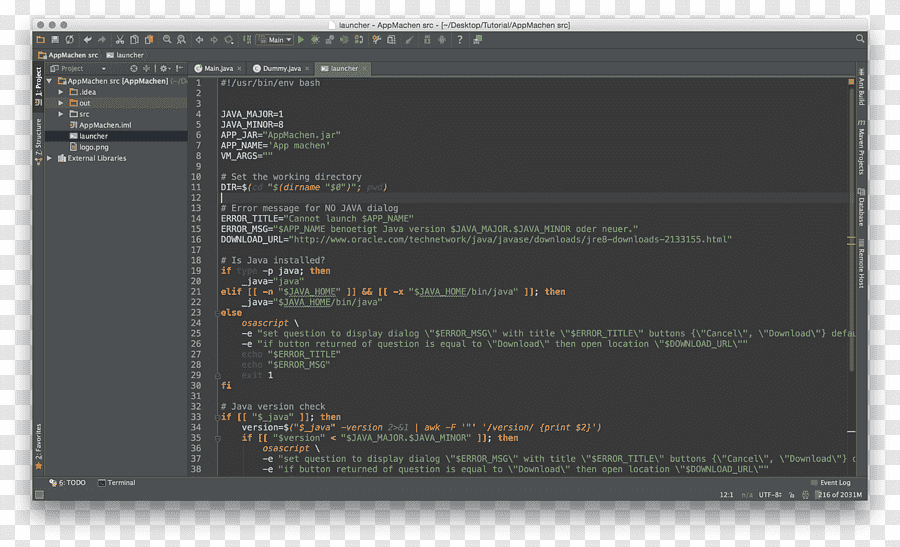This screenshot has width=900, height=547.
Task: Toggle tool window buttons at bottom-left corner
Action: coord(40,494)
